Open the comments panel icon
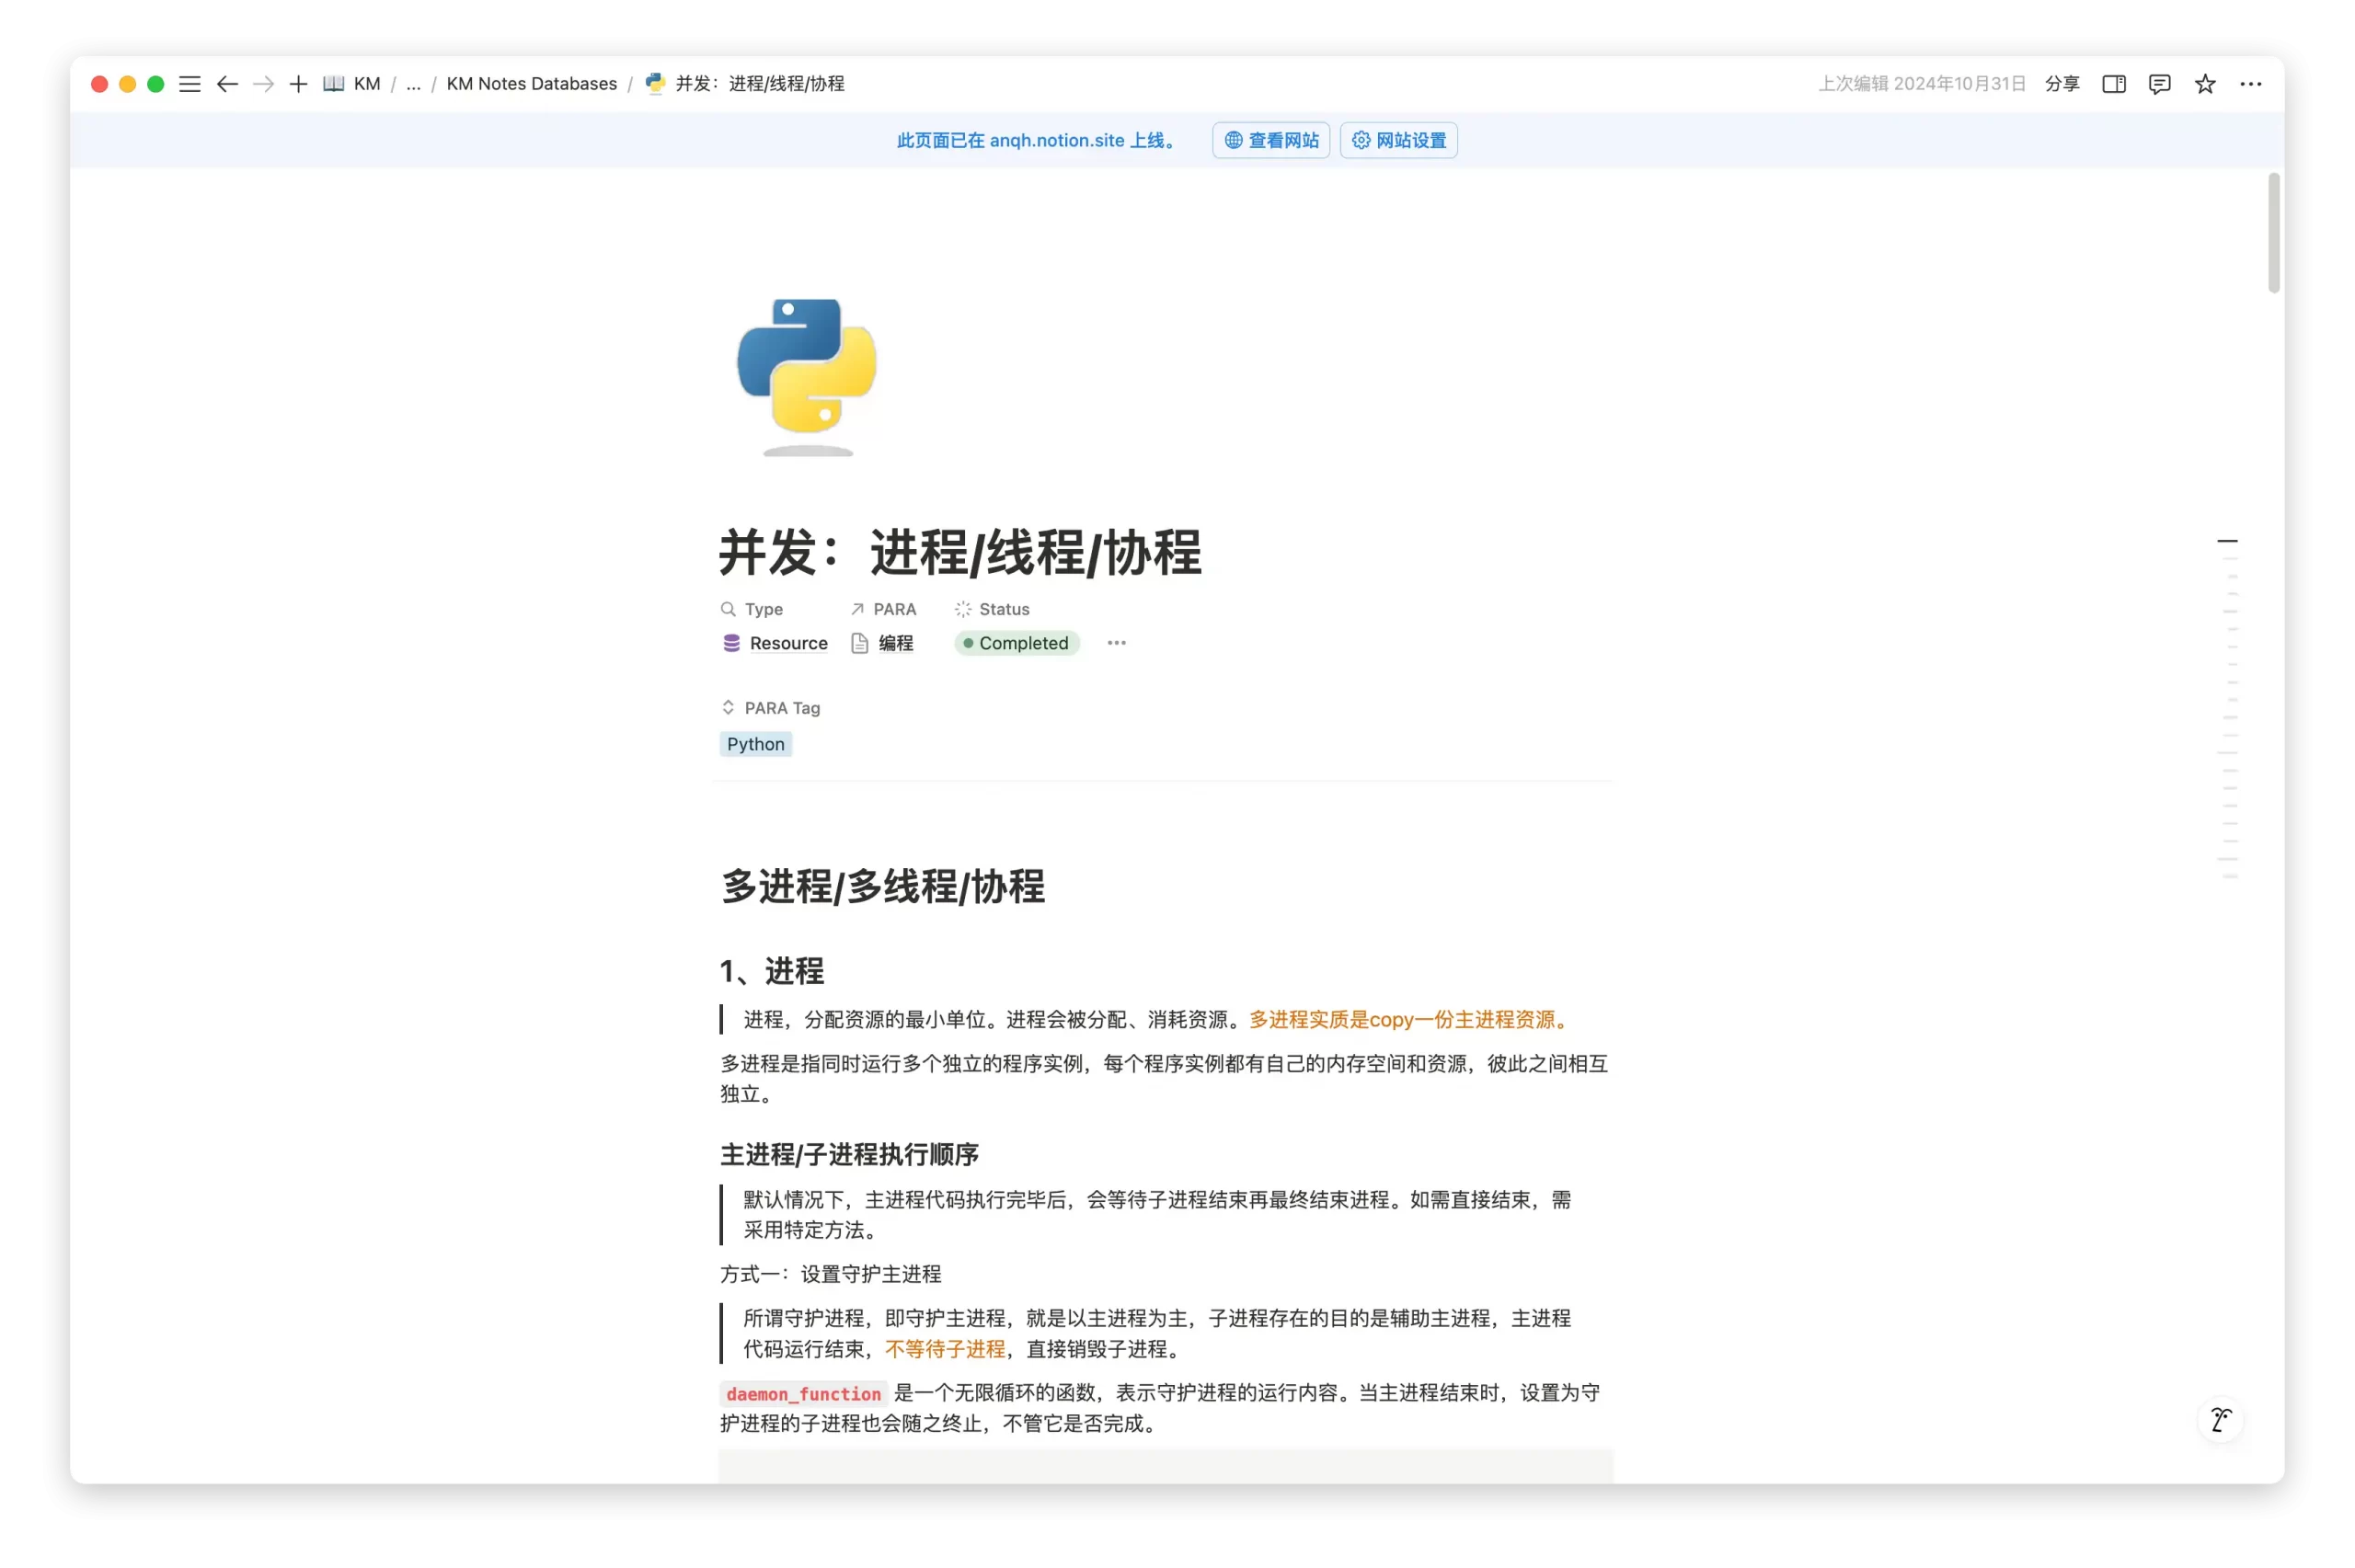The width and height of the screenshot is (2355, 1568). [x=2159, y=84]
